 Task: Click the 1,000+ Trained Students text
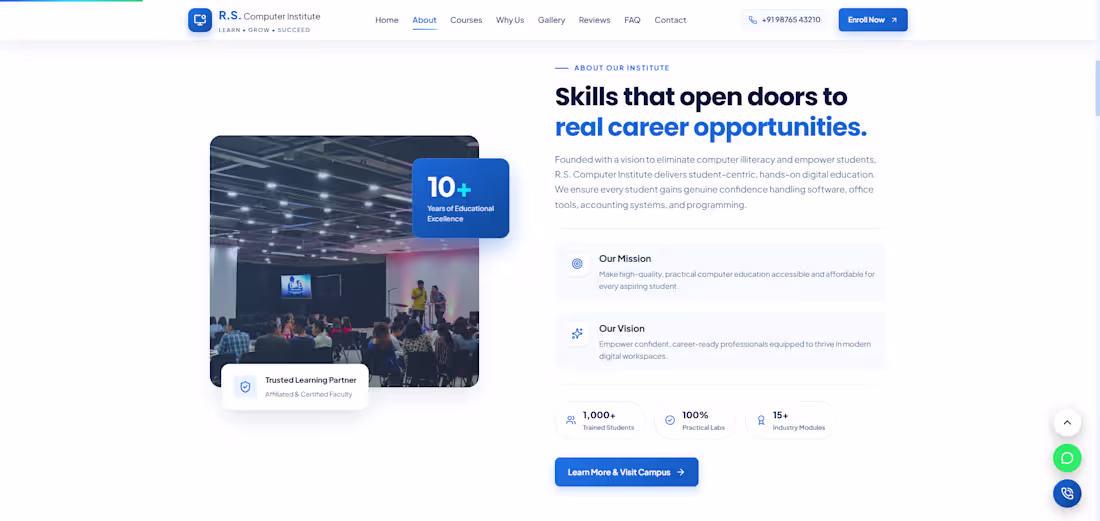(x=608, y=421)
